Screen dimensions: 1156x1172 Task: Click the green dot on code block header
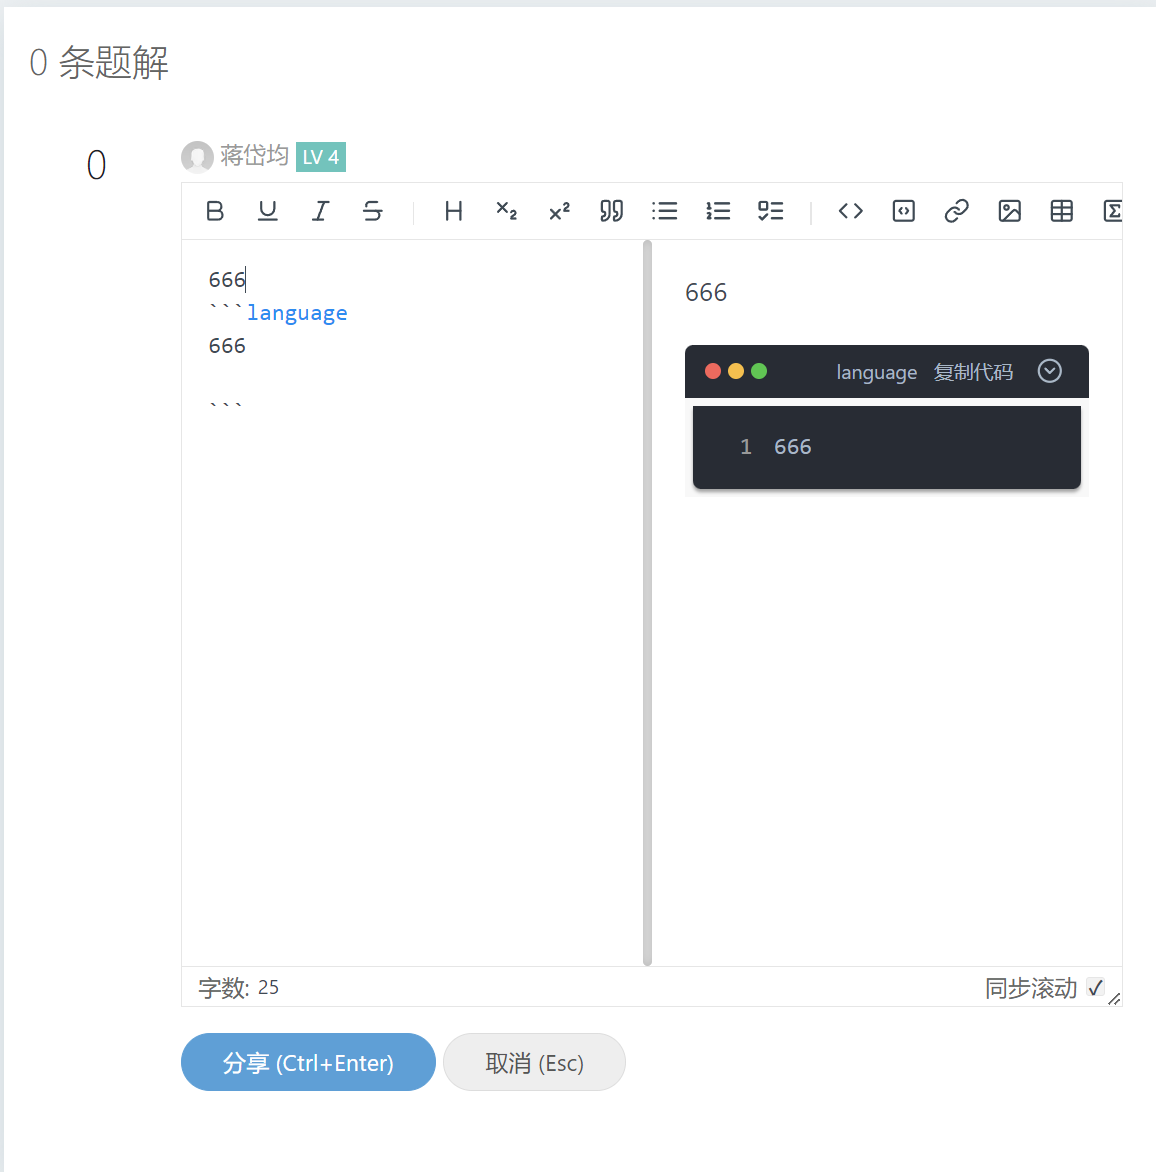coord(759,371)
